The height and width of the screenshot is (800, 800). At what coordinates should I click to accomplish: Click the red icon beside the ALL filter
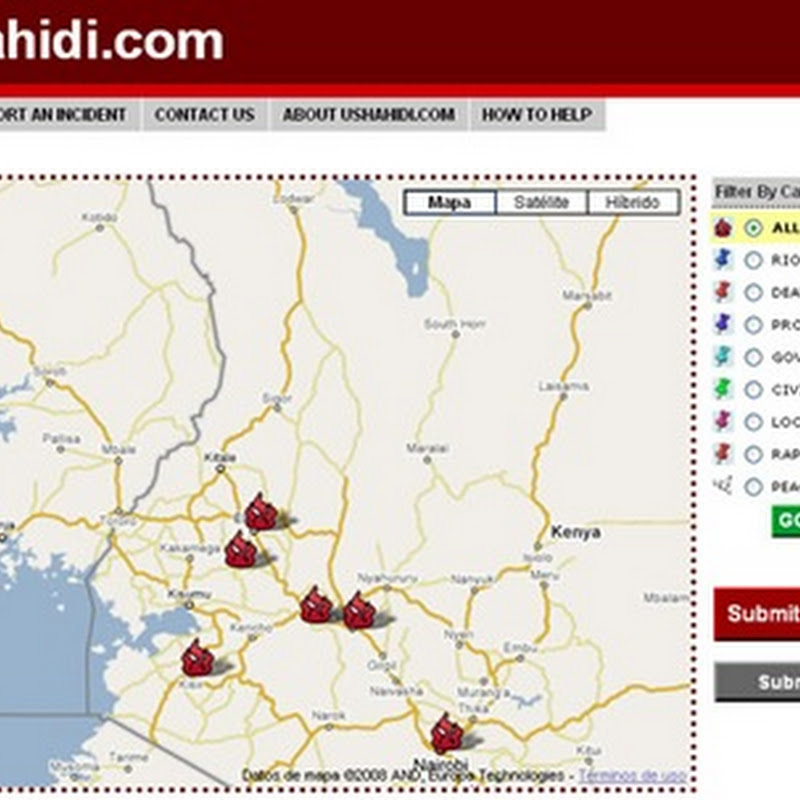point(723,228)
